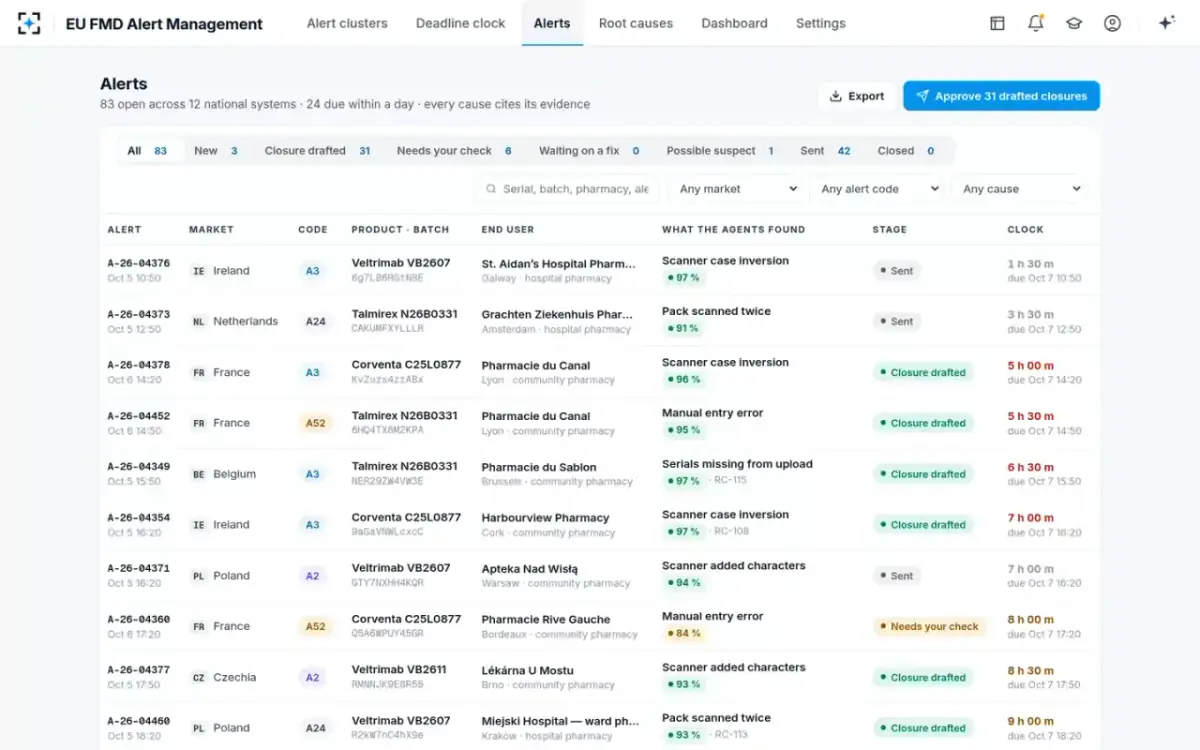Open alert A-26-04373
Screen dimensions: 1200x750
click(139, 314)
